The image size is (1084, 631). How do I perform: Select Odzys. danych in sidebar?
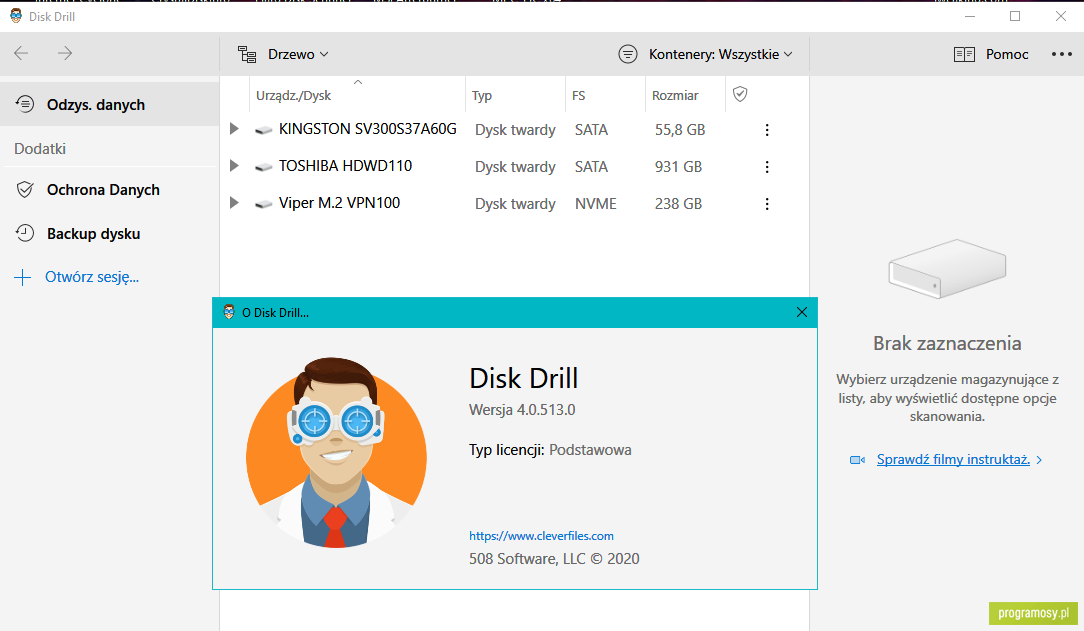pyautogui.click(x=110, y=104)
